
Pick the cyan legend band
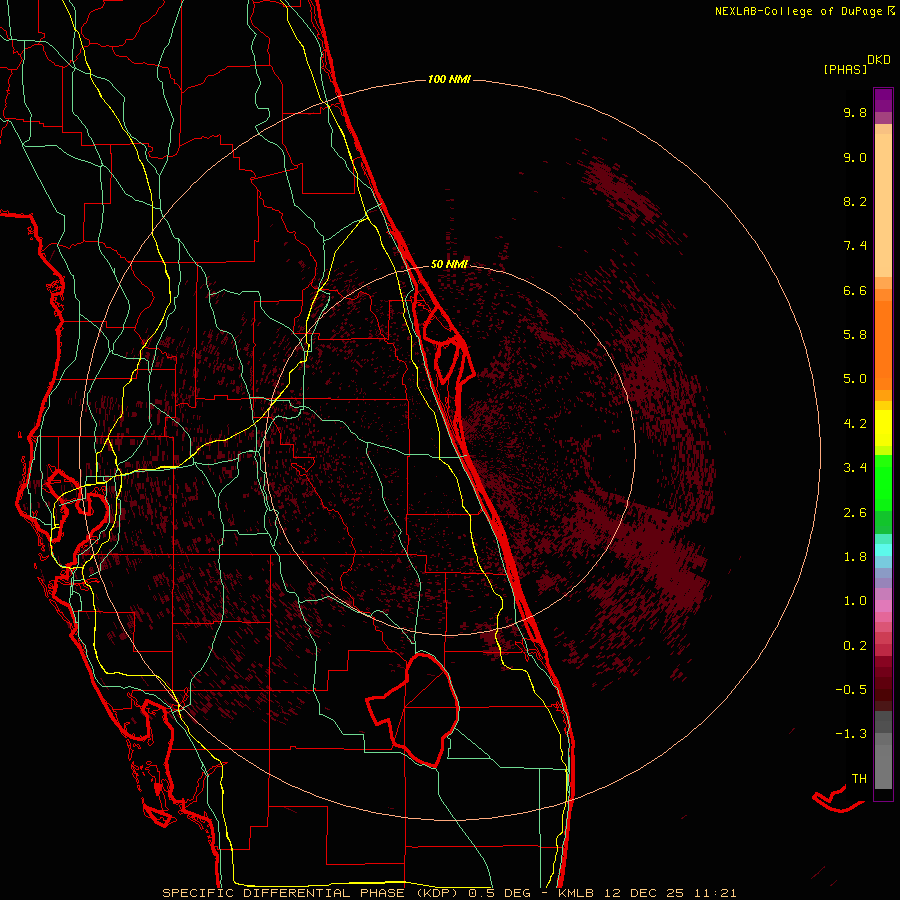click(883, 550)
